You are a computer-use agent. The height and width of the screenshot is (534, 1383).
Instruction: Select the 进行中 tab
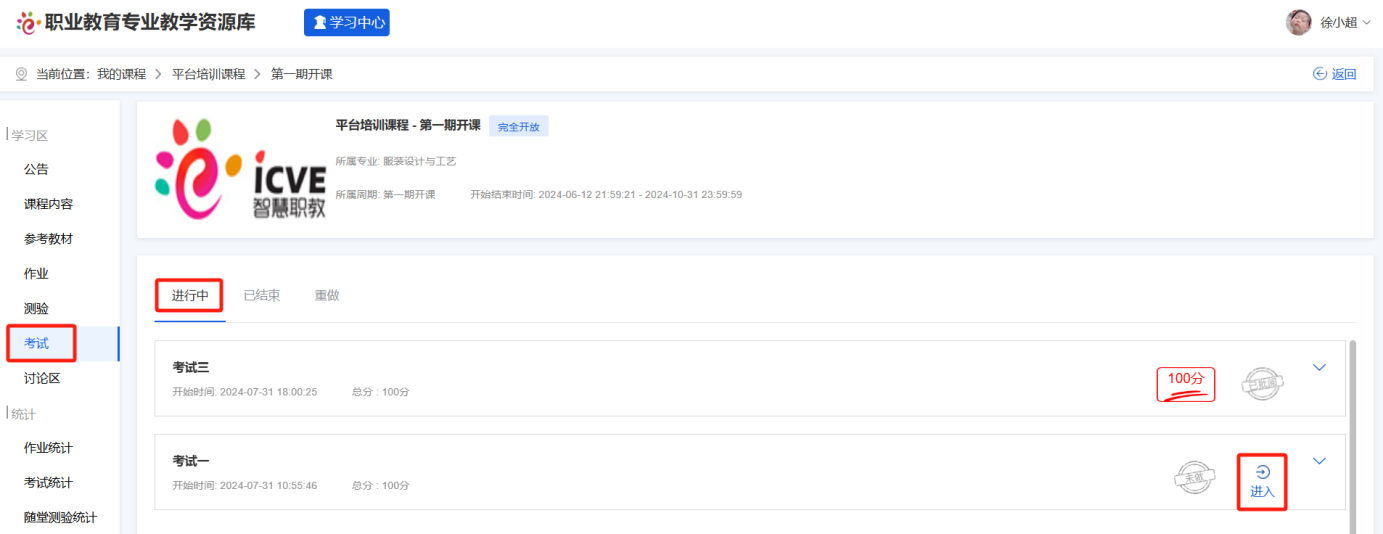pos(190,296)
